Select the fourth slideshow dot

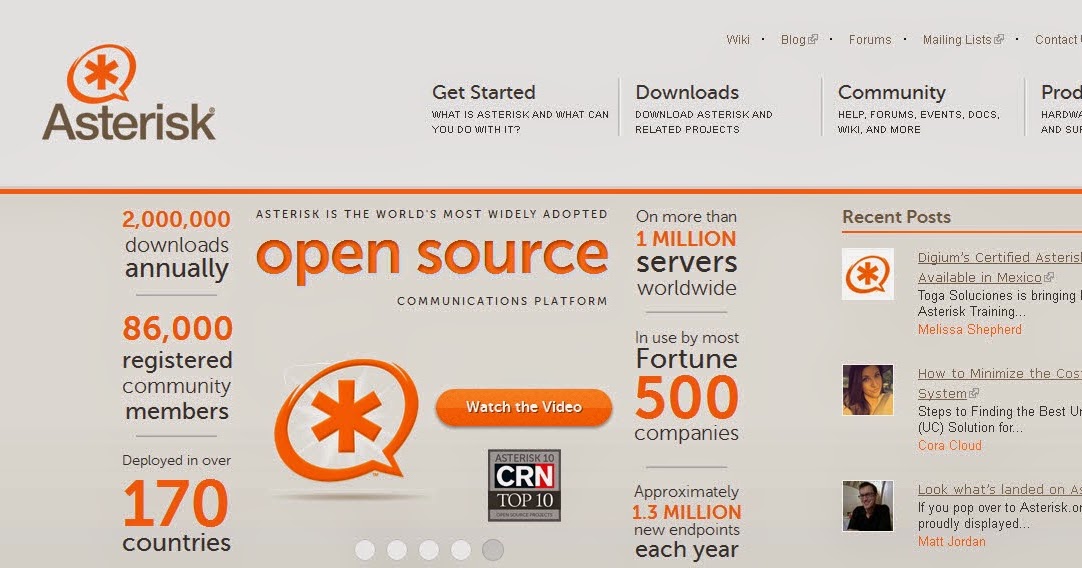point(460,550)
